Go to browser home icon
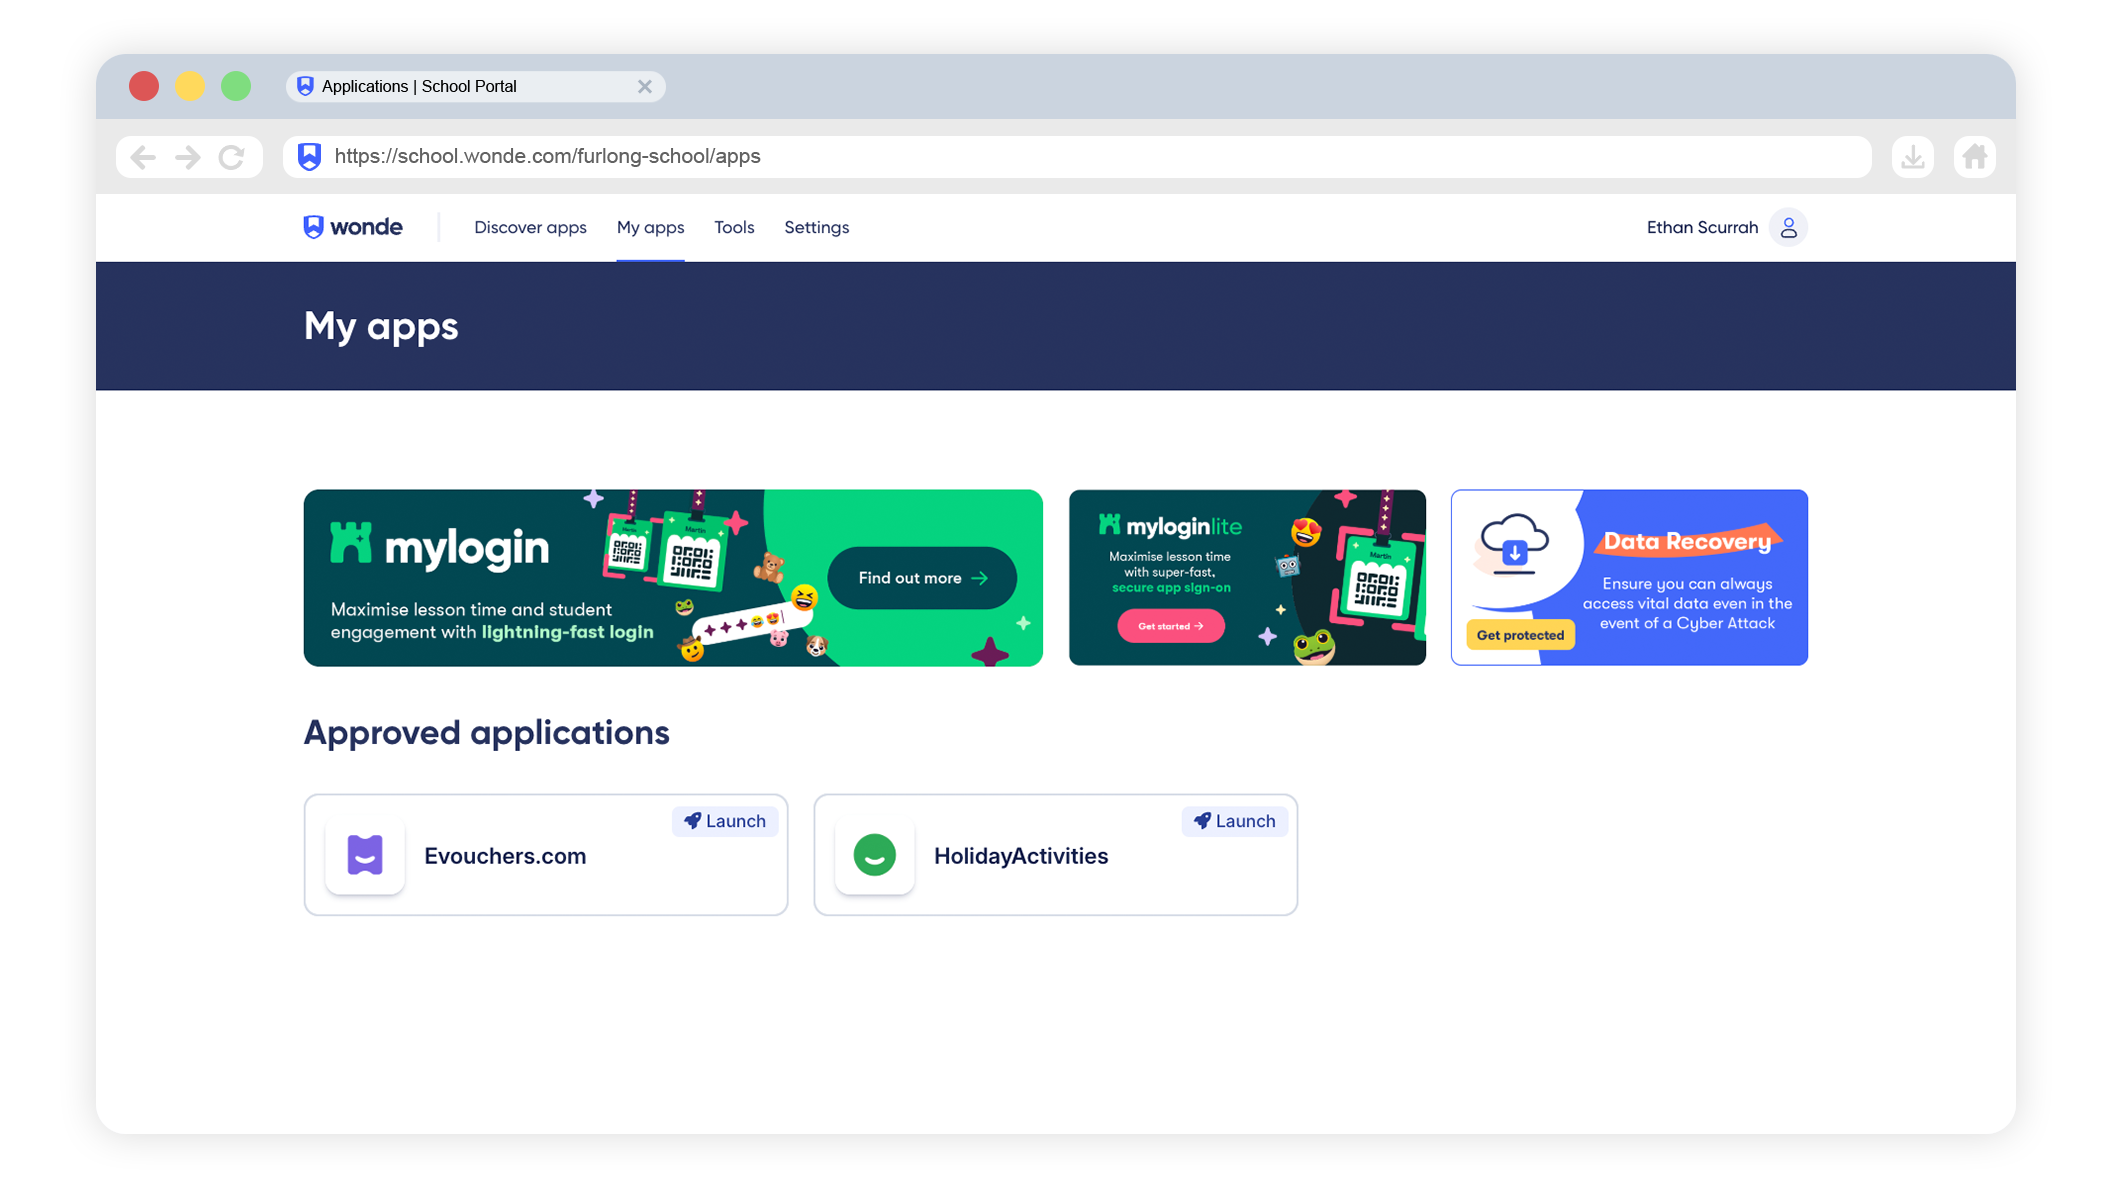The height and width of the screenshot is (1188, 2112). [1974, 157]
